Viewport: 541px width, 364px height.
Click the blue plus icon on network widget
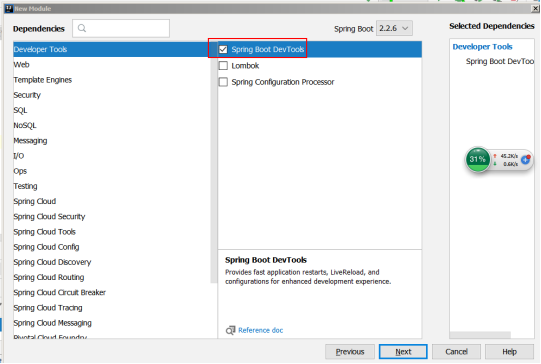525,160
